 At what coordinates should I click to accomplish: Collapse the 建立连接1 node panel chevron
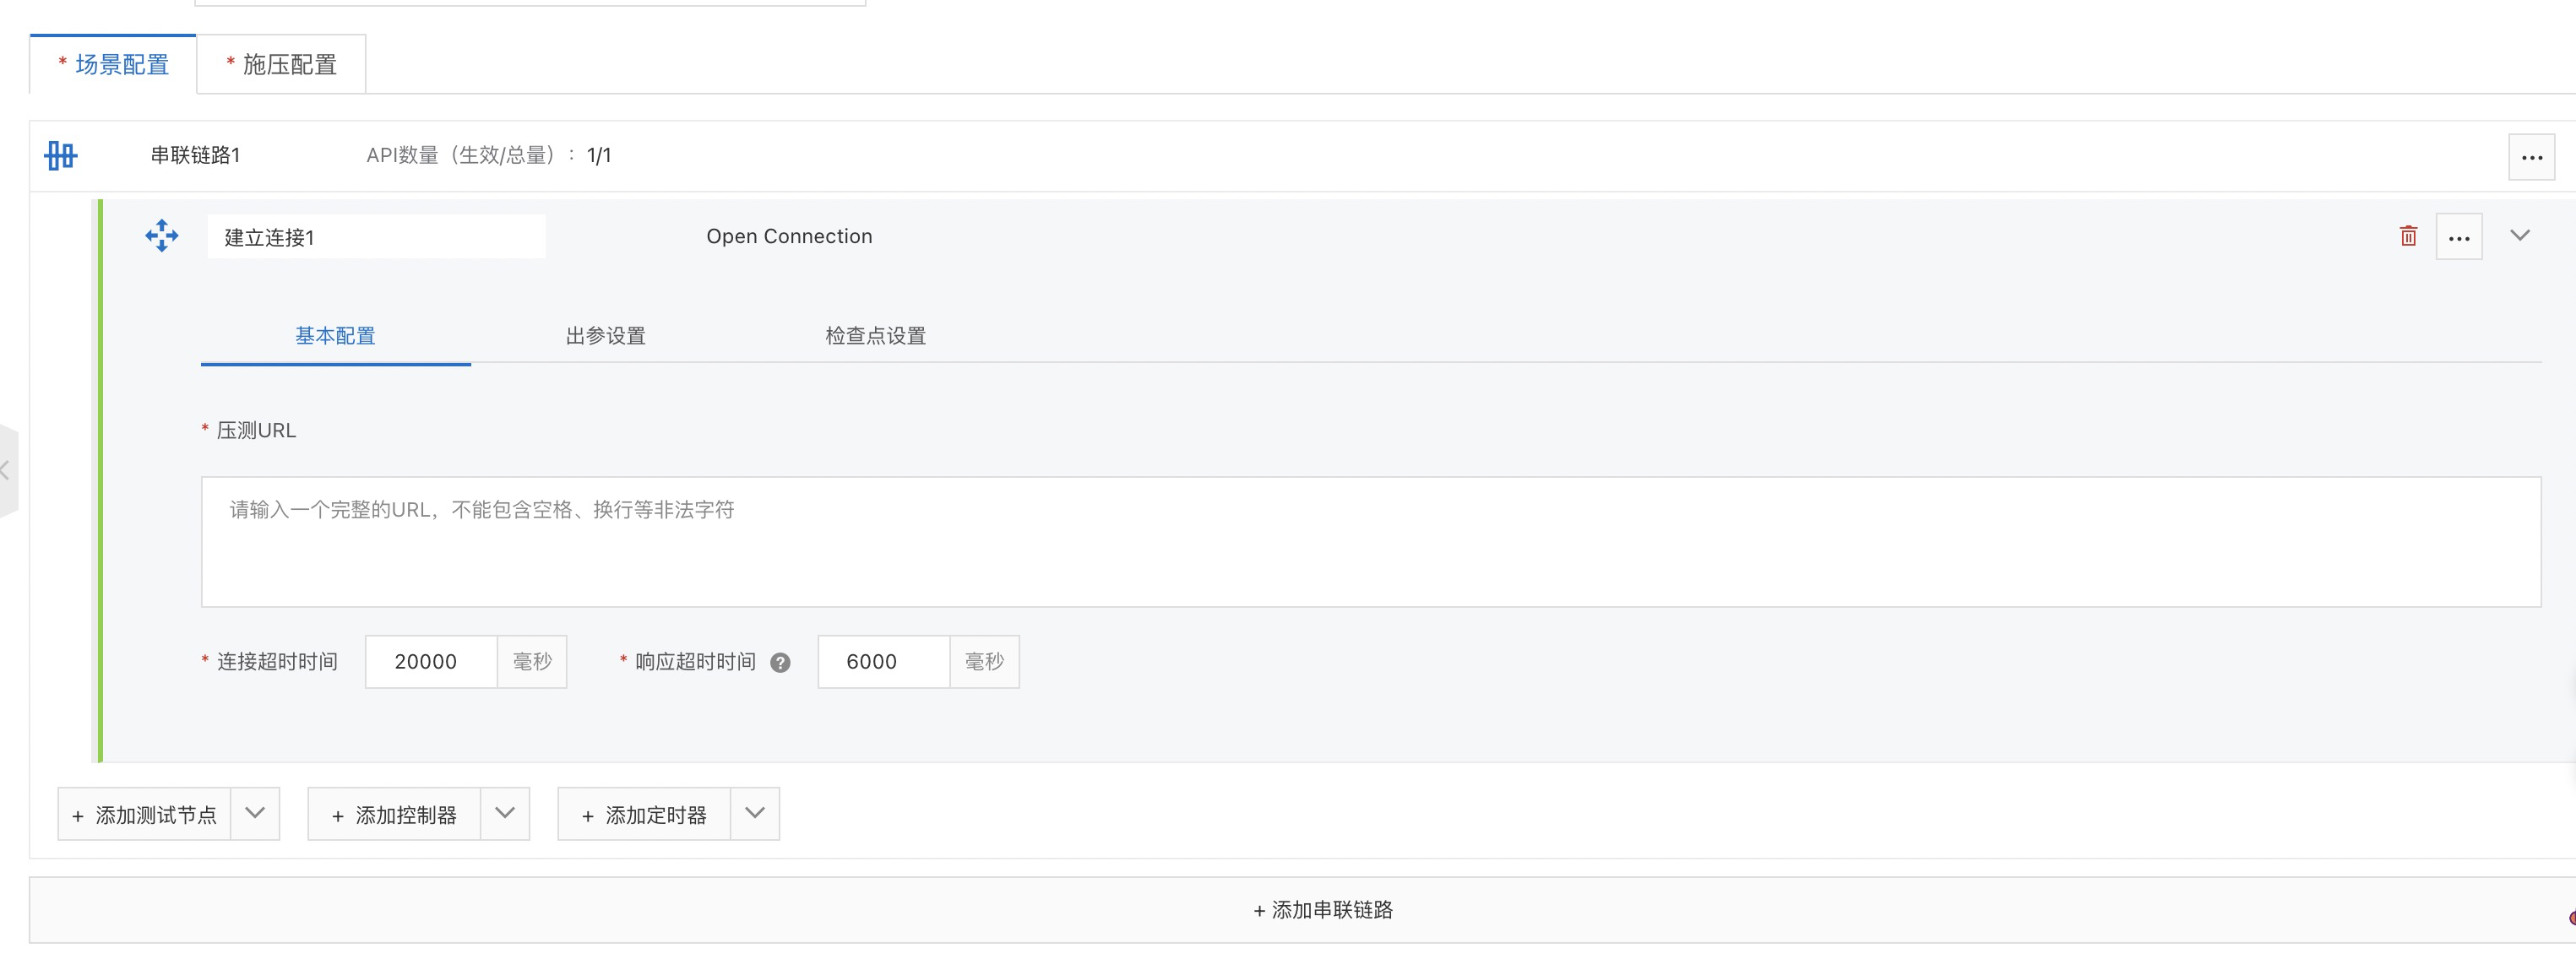2519,235
